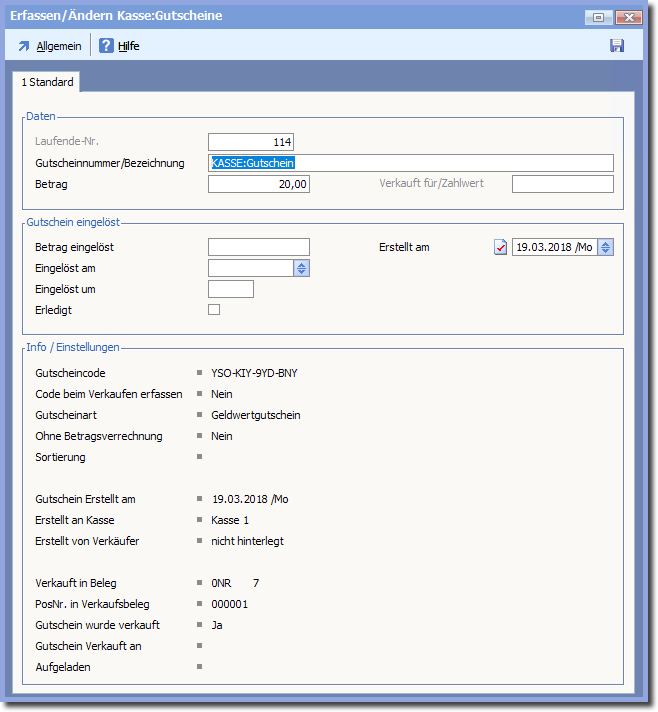Toggle the Erledigt checkbox
This screenshot has width=658, height=712.
coord(214,310)
